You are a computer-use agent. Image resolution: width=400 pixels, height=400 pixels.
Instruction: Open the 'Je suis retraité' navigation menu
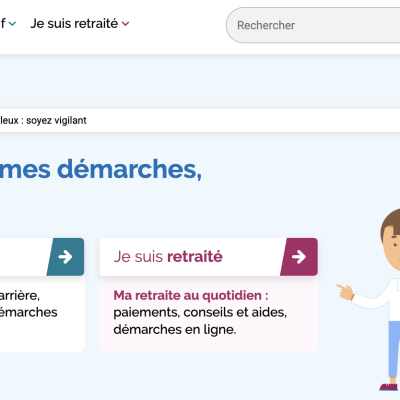click(79, 24)
